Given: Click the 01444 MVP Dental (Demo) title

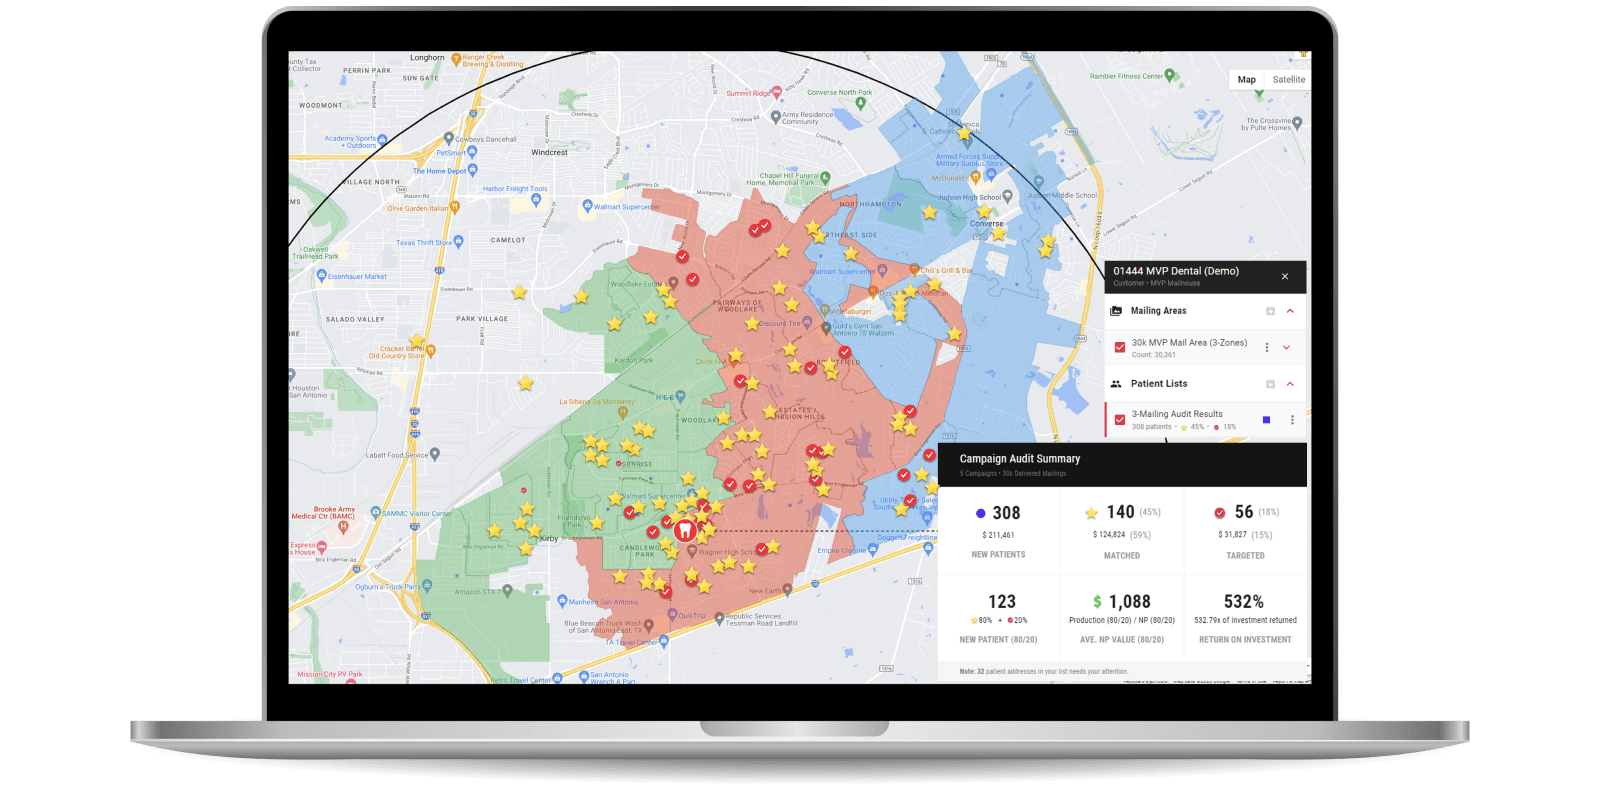Looking at the screenshot, I should click(x=1176, y=271).
